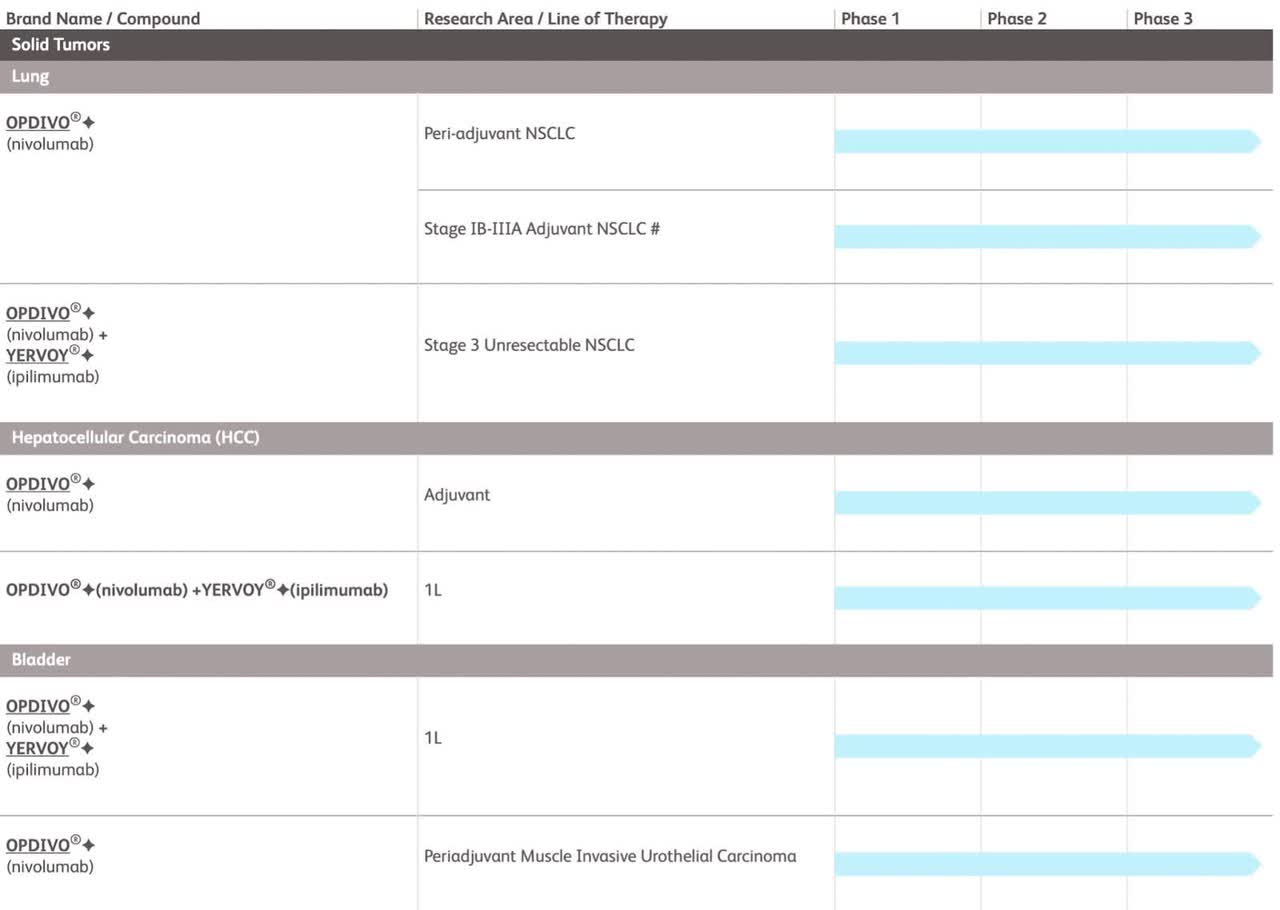Click the Stage 3 Unresectable NSCLC text
Screen dimensions: 1280x910
(x=529, y=345)
